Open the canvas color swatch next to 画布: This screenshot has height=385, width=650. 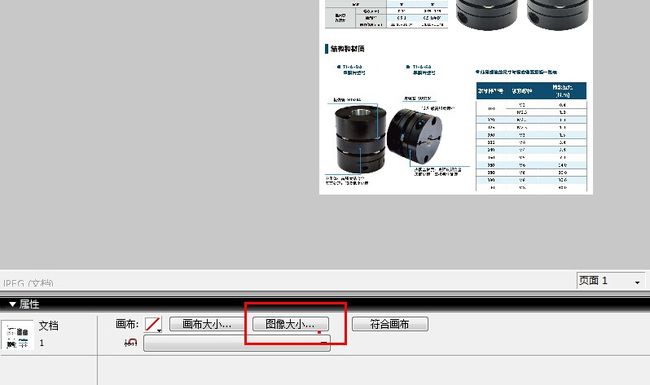pyautogui.click(x=153, y=324)
